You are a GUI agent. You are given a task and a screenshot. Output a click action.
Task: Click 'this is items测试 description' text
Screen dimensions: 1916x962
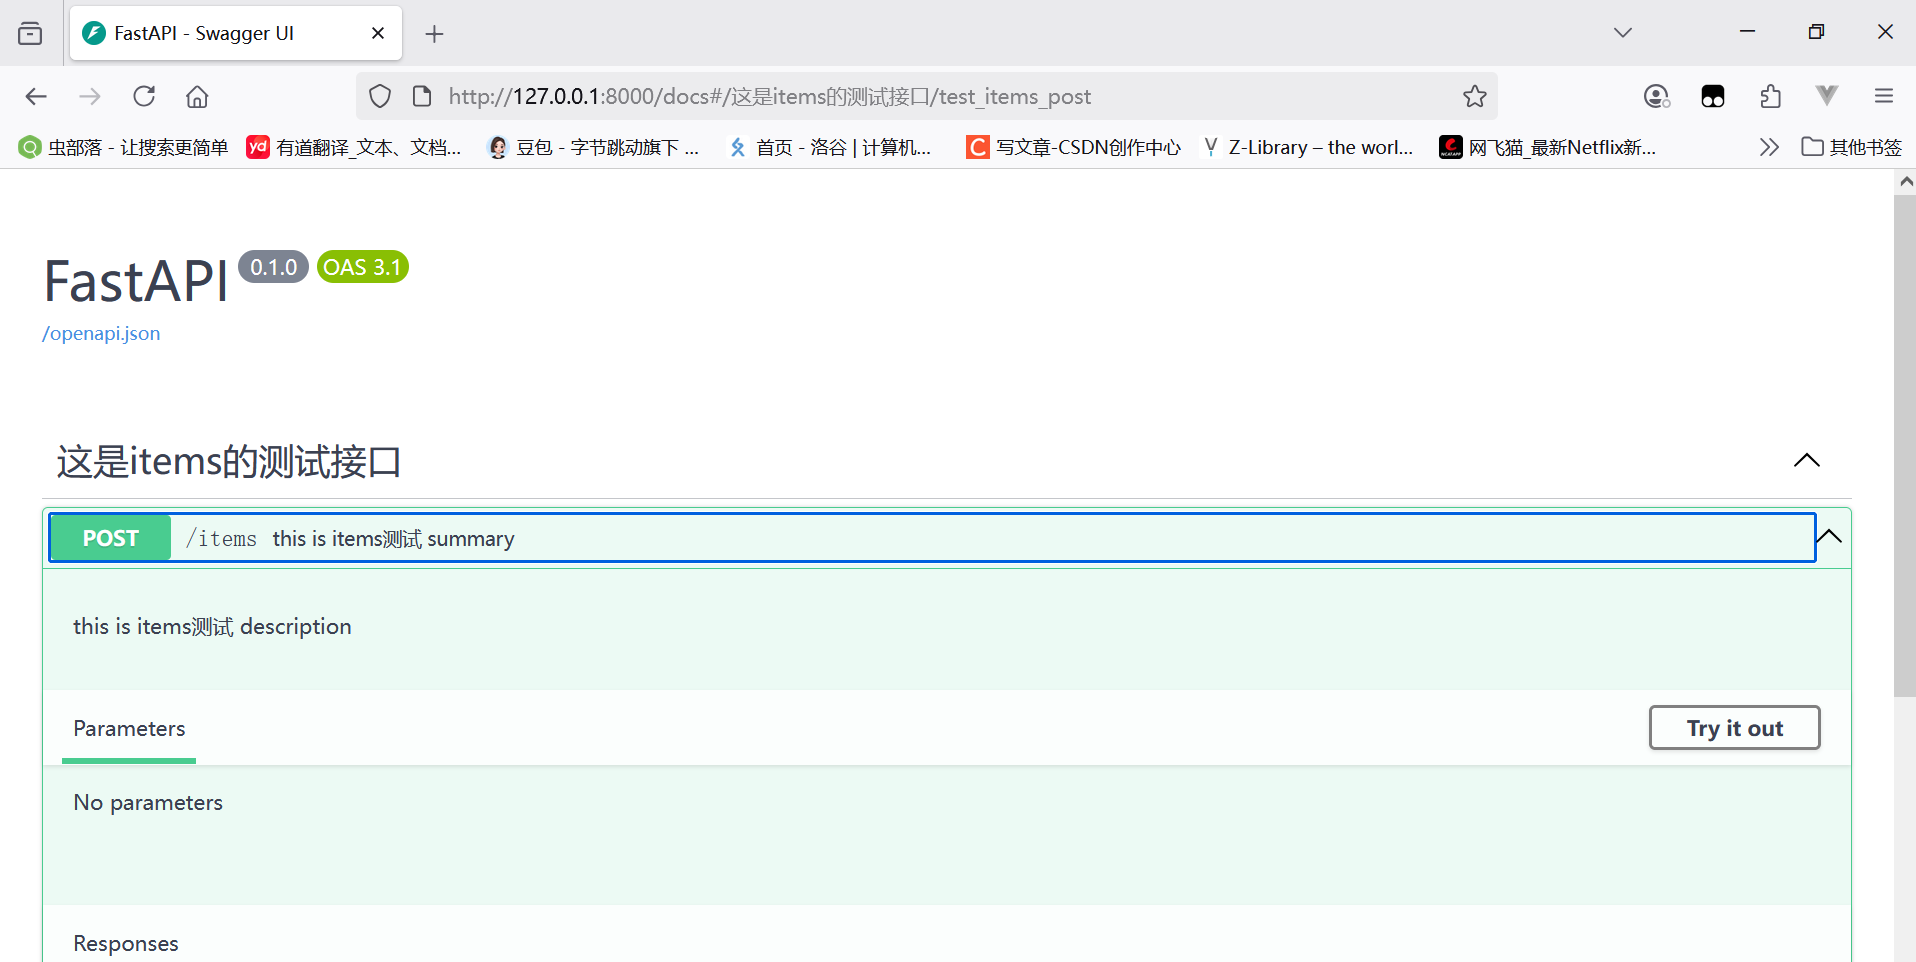point(212,627)
